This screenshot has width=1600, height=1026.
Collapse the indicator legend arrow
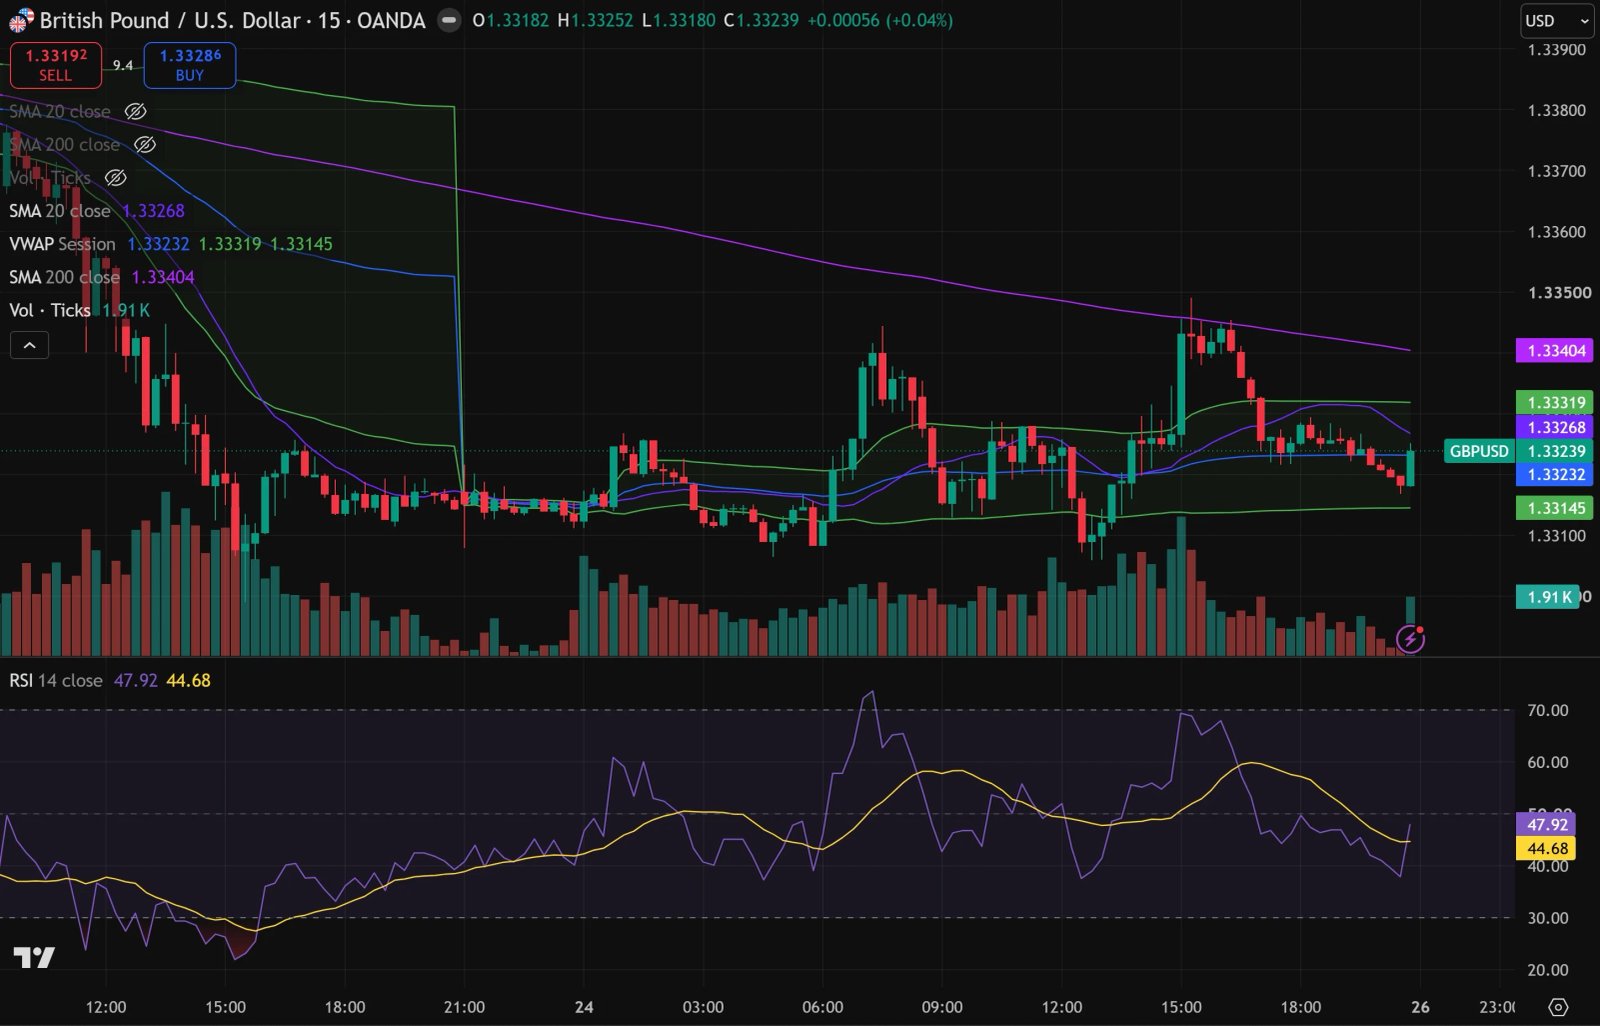point(29,345)
